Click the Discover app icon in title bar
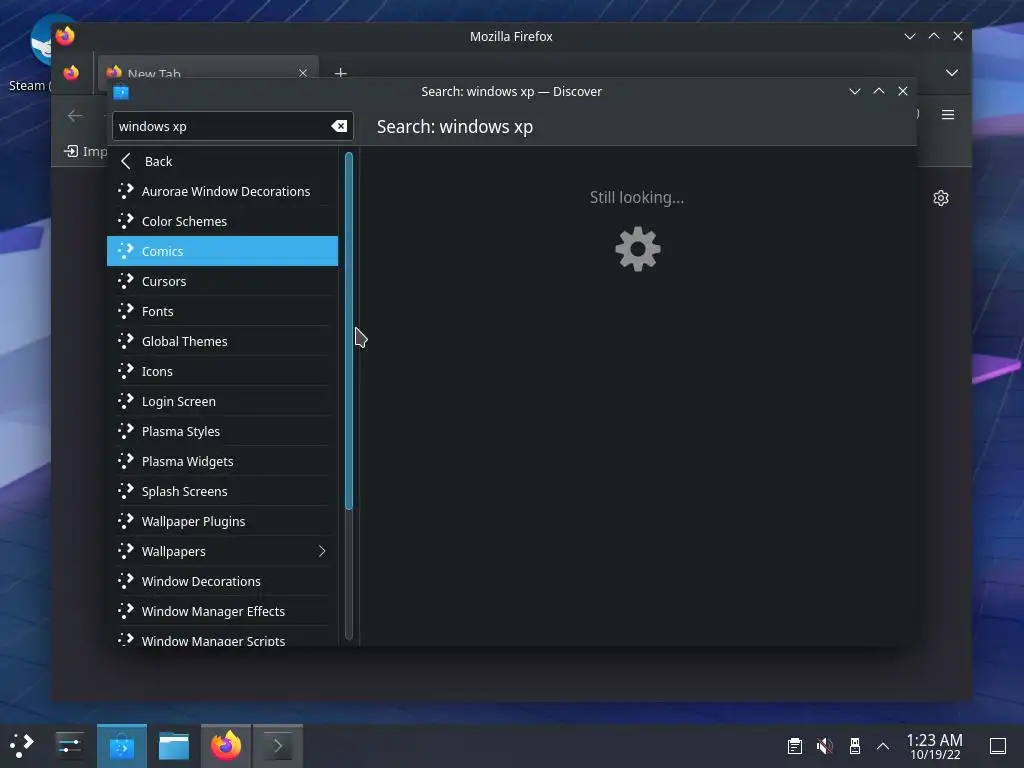The height and width of the screenshot is (768, 1024). tap(121, 92)
